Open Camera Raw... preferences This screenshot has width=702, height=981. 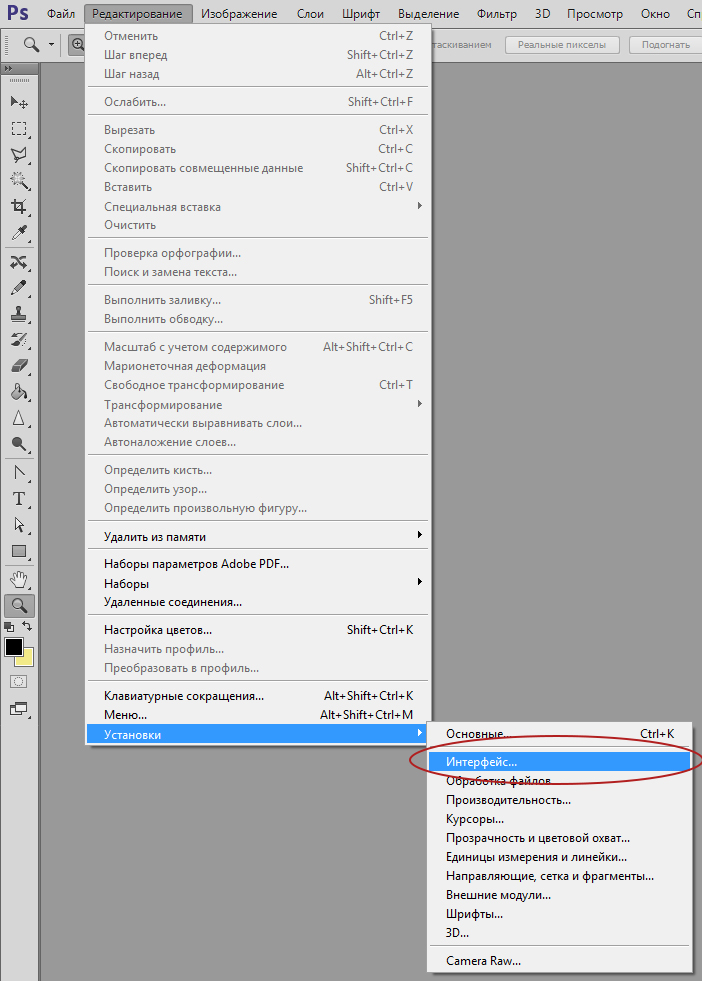tap(559, 960)
